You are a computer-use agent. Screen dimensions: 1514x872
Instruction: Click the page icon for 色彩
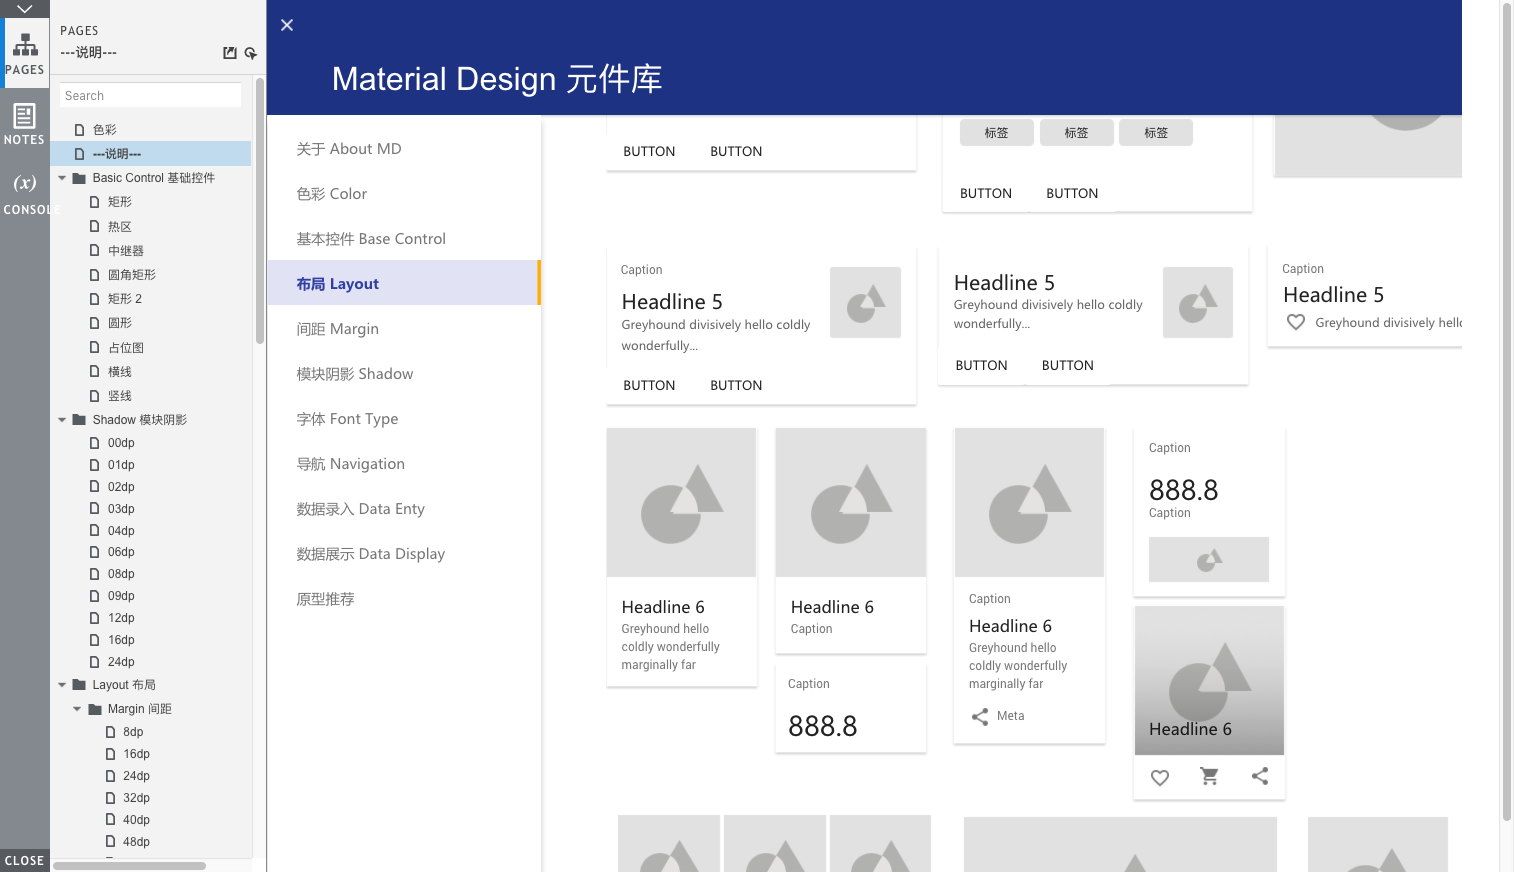(79, 130)
